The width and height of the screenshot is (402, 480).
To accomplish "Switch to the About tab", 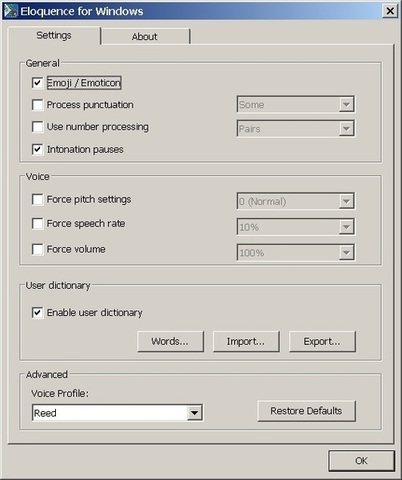I will [145, 36].
